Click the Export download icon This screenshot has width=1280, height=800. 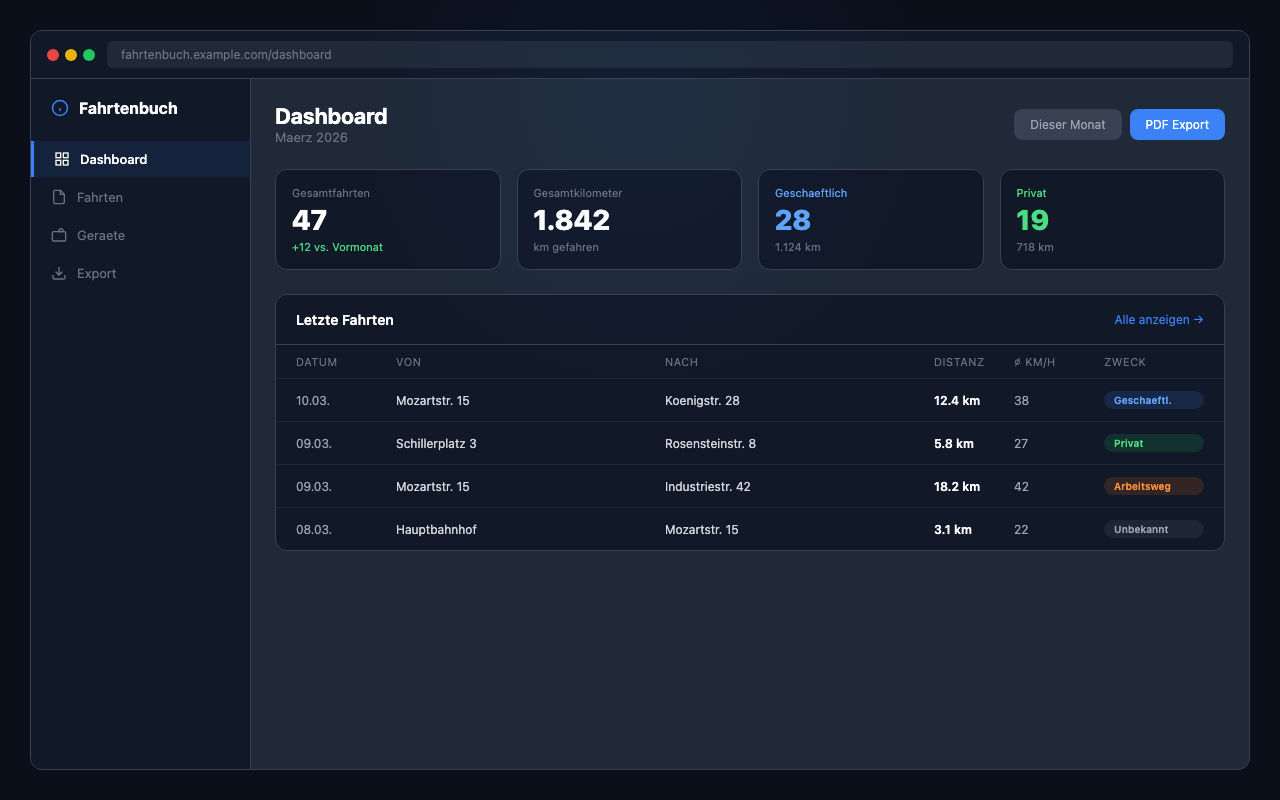[59, 273]
